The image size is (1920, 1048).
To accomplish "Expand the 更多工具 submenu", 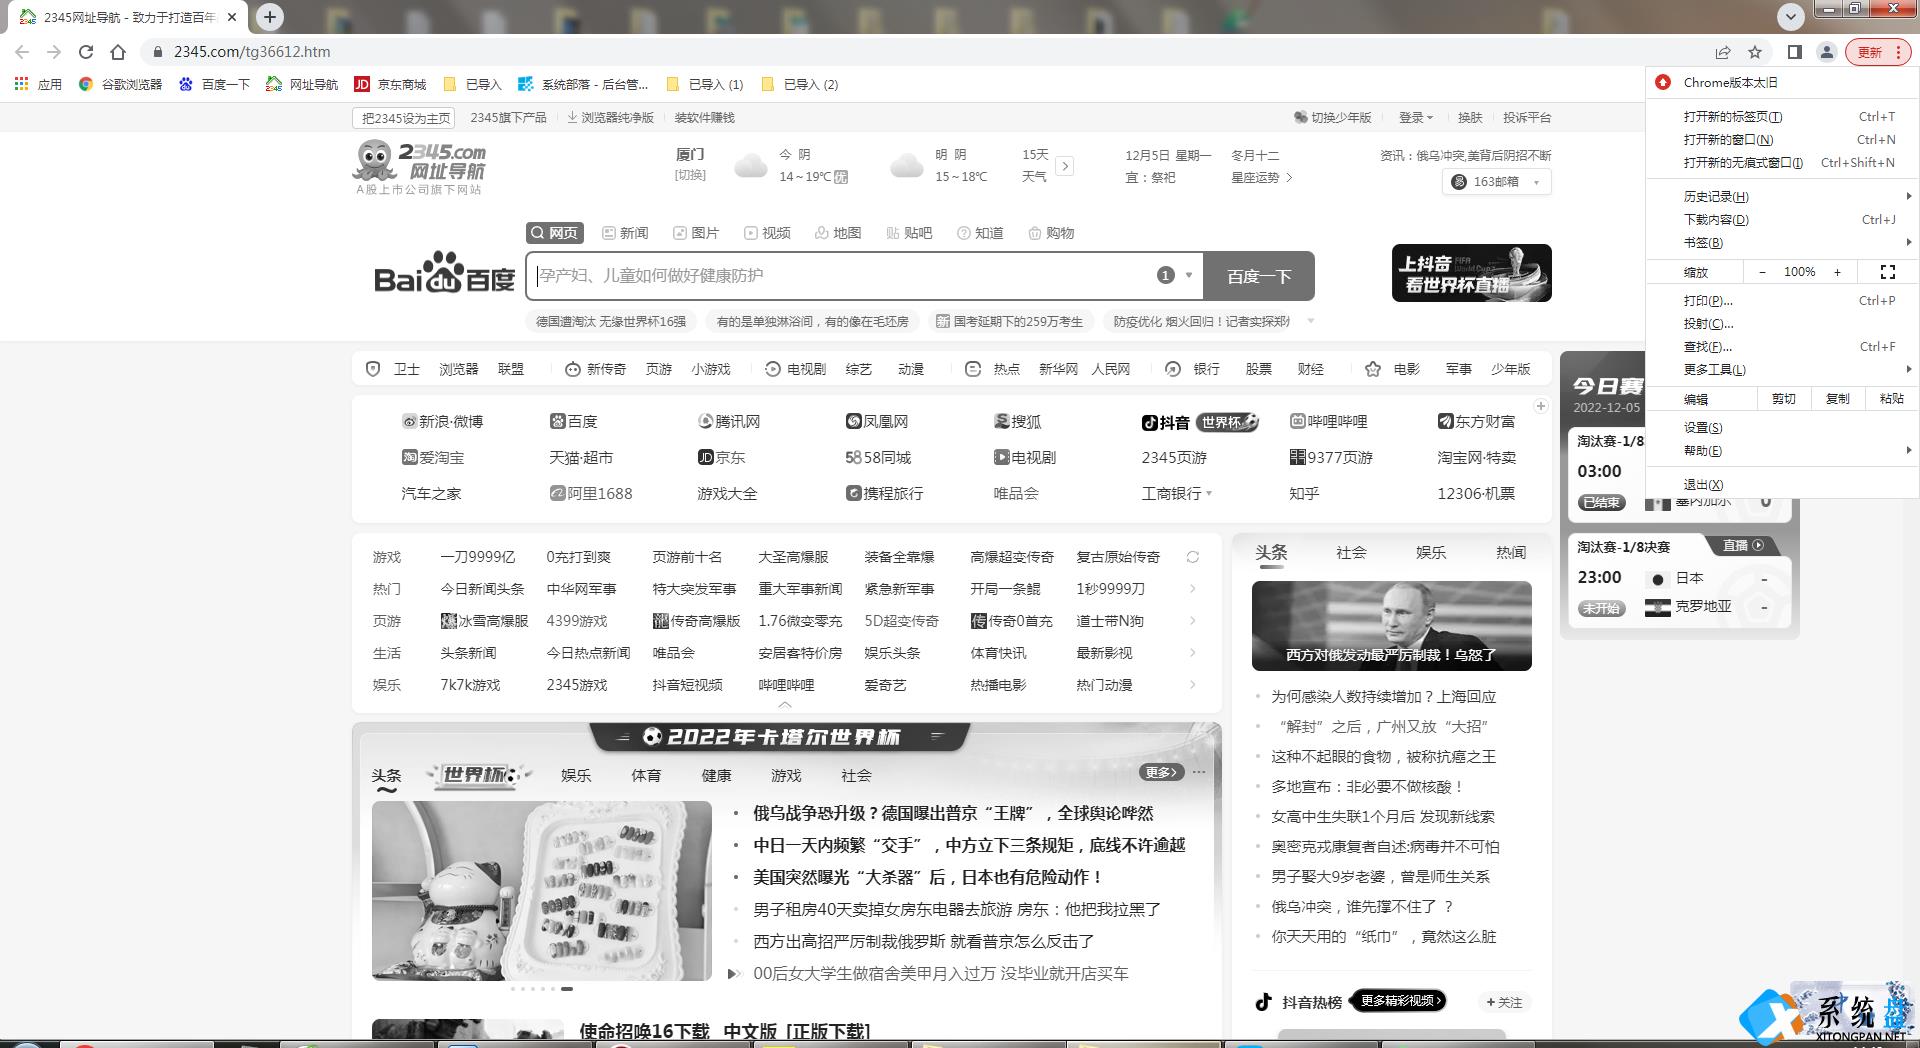I will click(x=1782, y=369).
